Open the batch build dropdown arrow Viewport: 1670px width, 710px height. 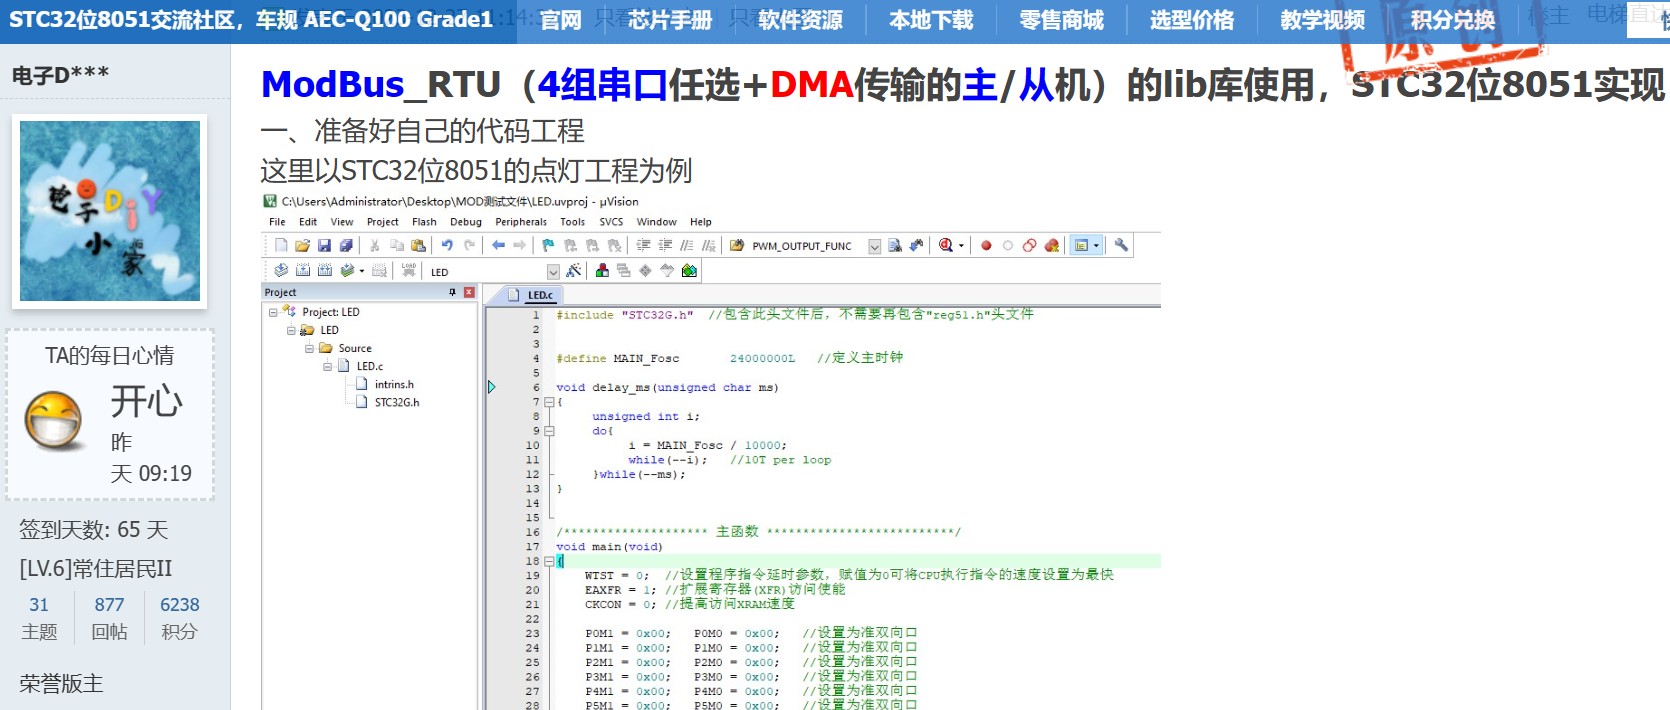(362, 270)
